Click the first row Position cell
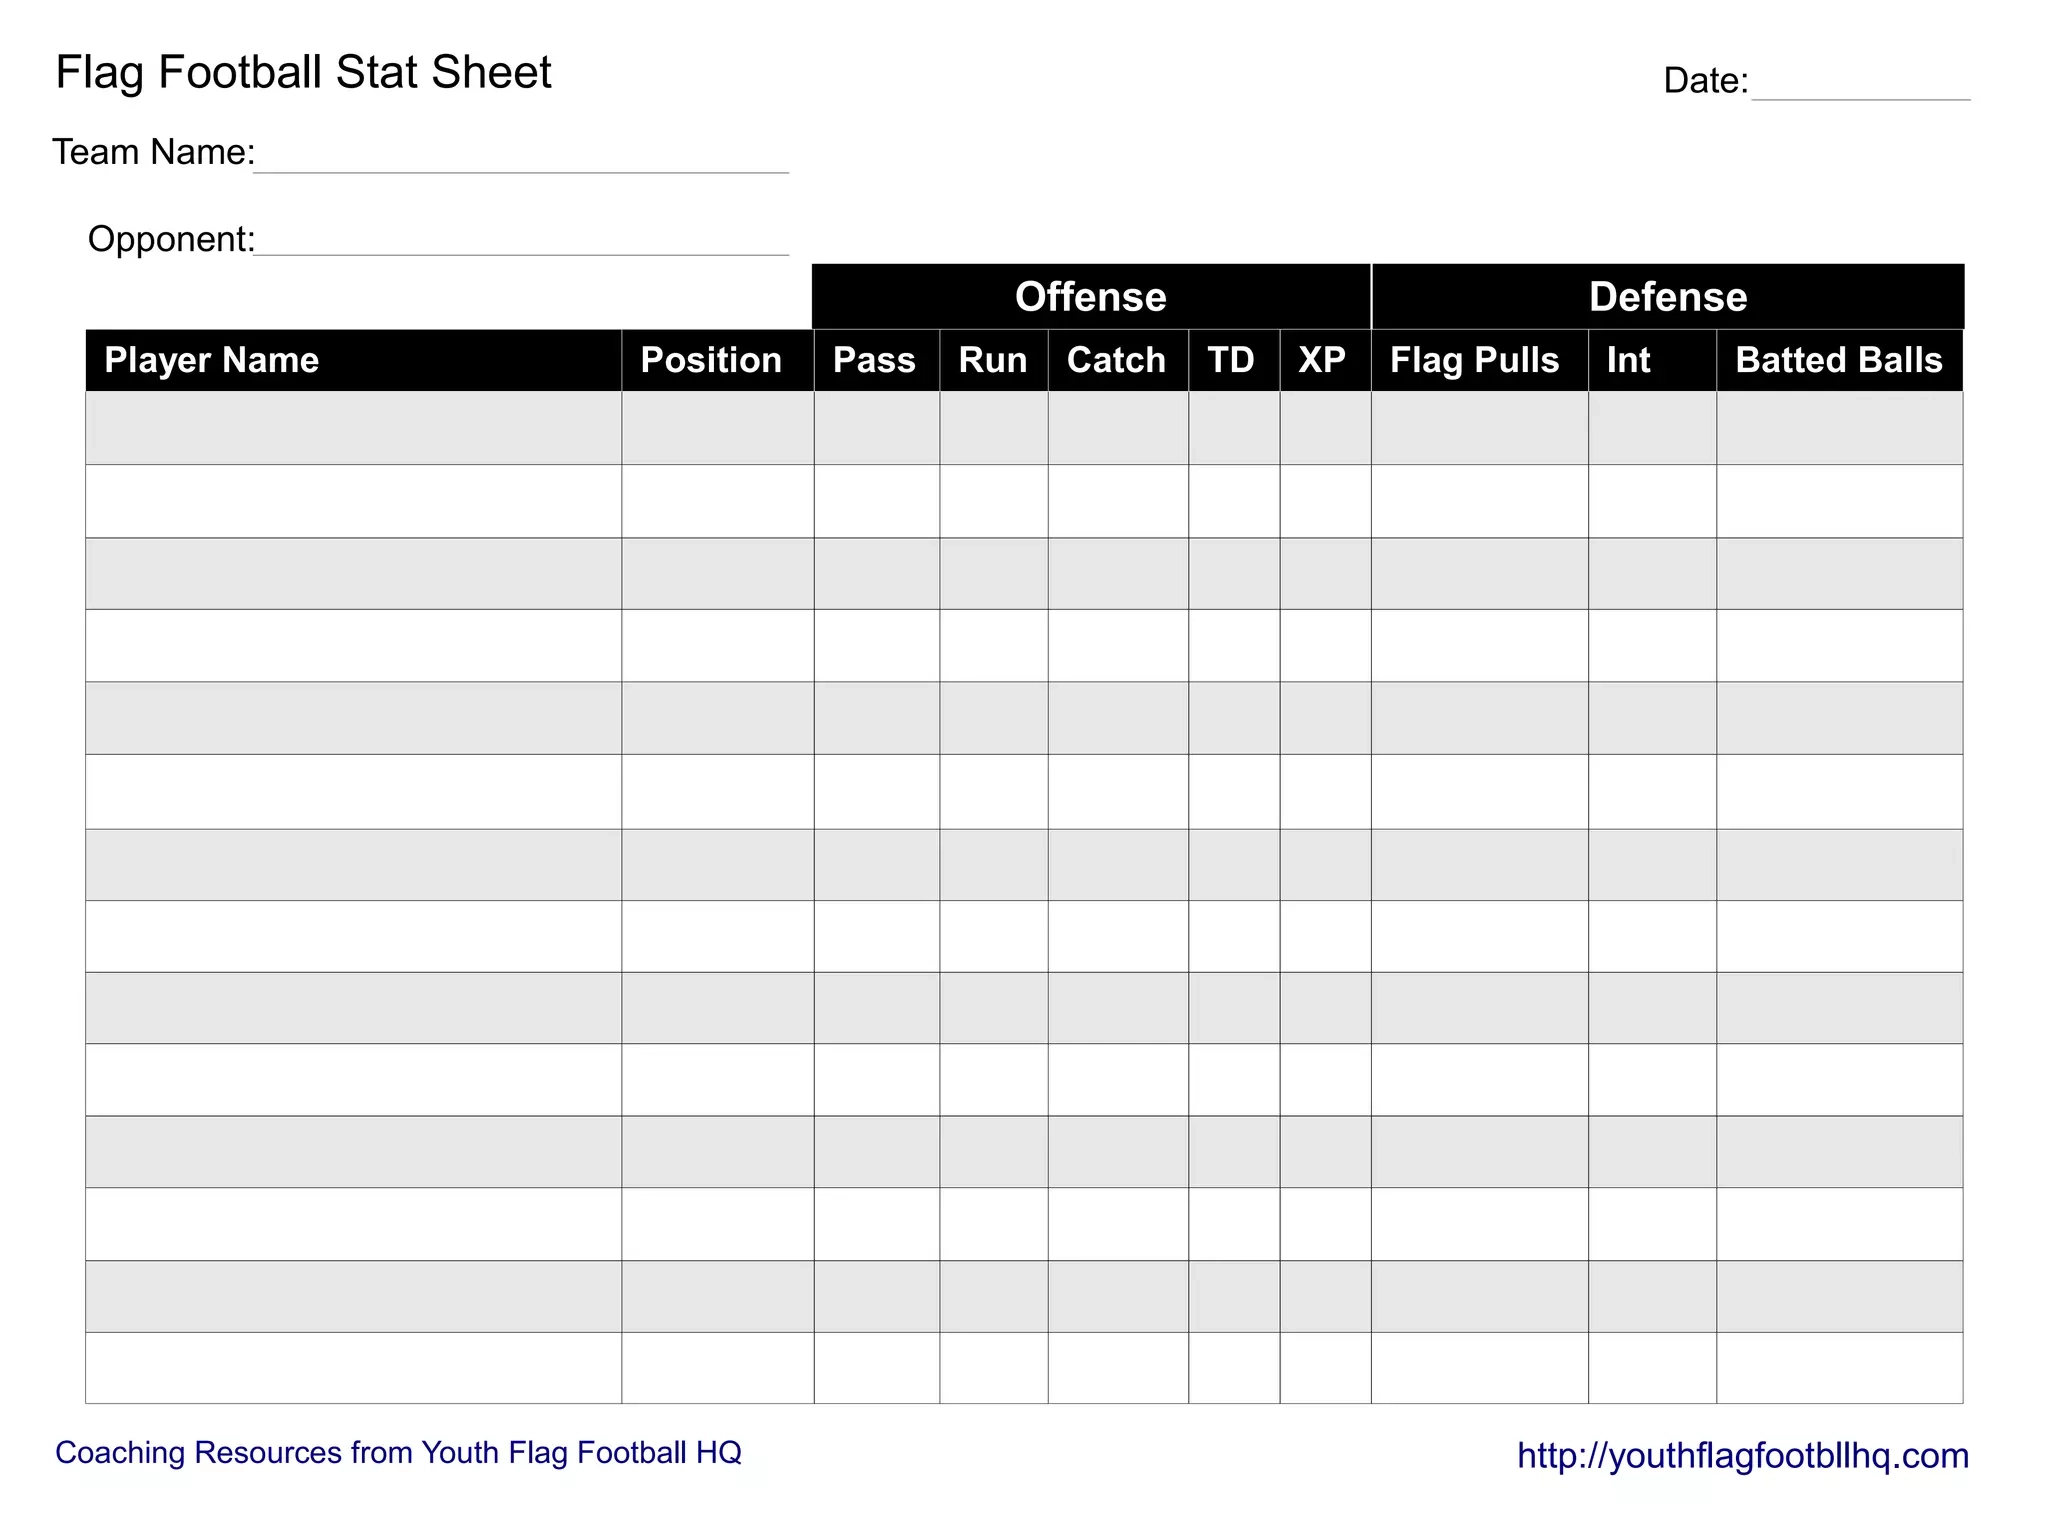 click(x=717, y=428)
